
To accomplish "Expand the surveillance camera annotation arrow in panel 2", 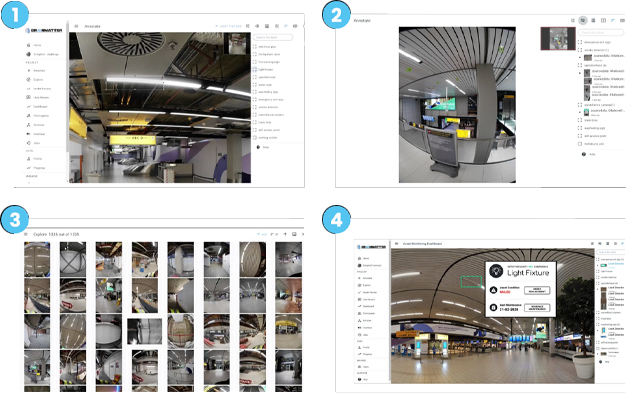I will (x=580, y=112).
